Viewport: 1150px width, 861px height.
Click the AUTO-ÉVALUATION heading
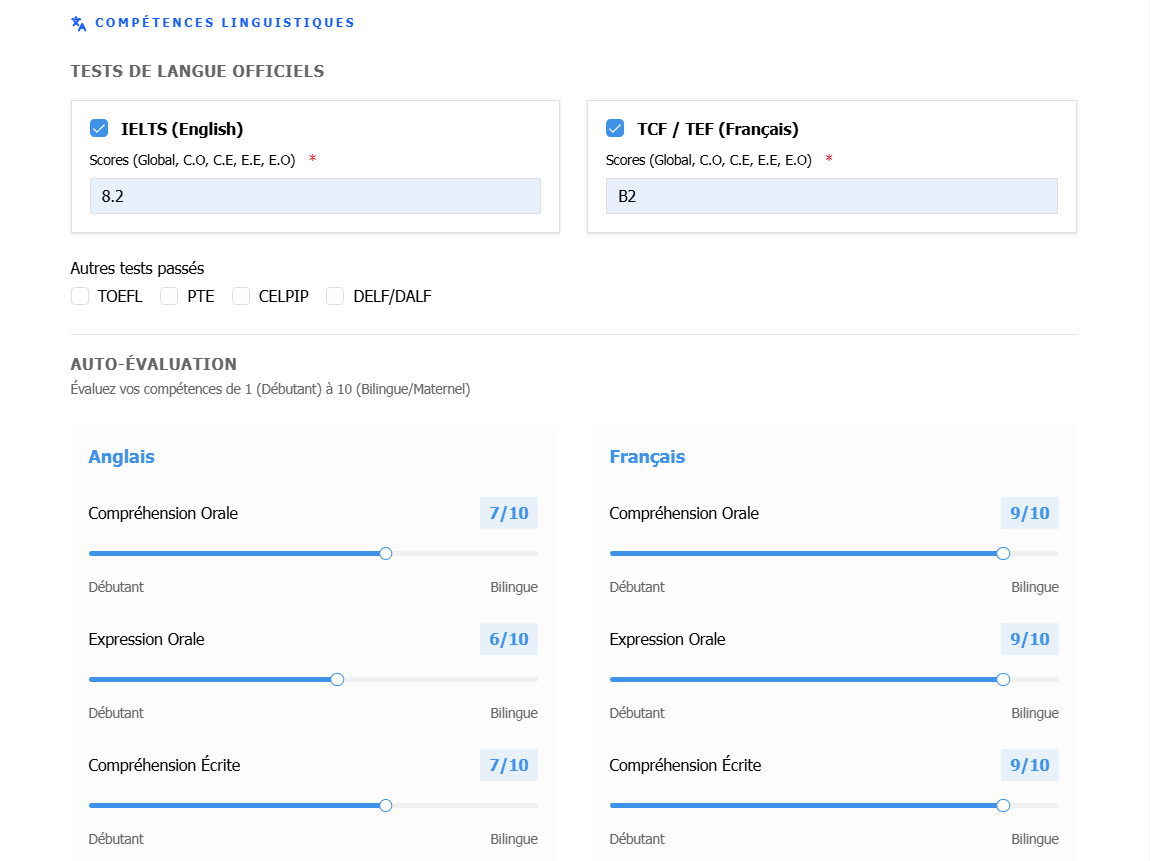tap(154, 364)
